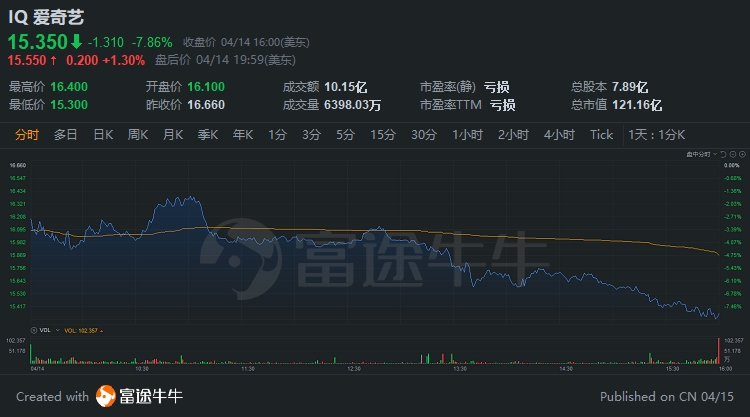Click the orange VOL: 102.357 readout
750x417 pixels.
[x=81, y=330]
